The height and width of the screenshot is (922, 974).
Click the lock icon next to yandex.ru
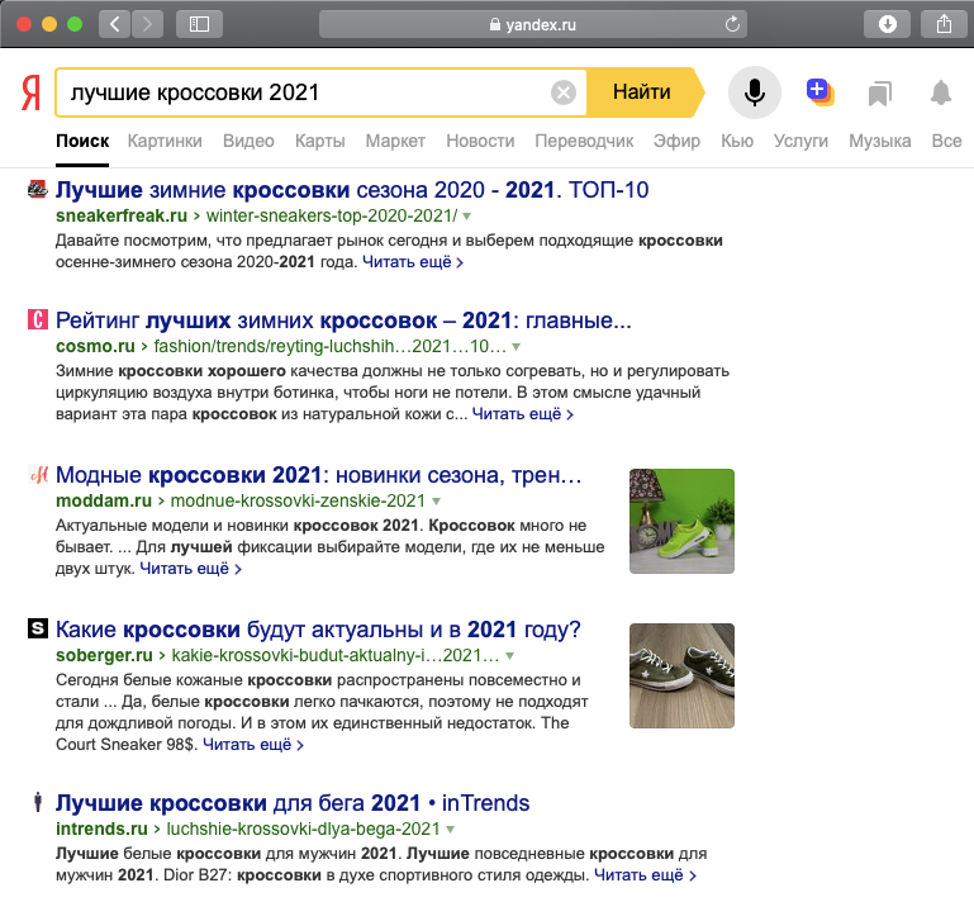pos(495,24)
